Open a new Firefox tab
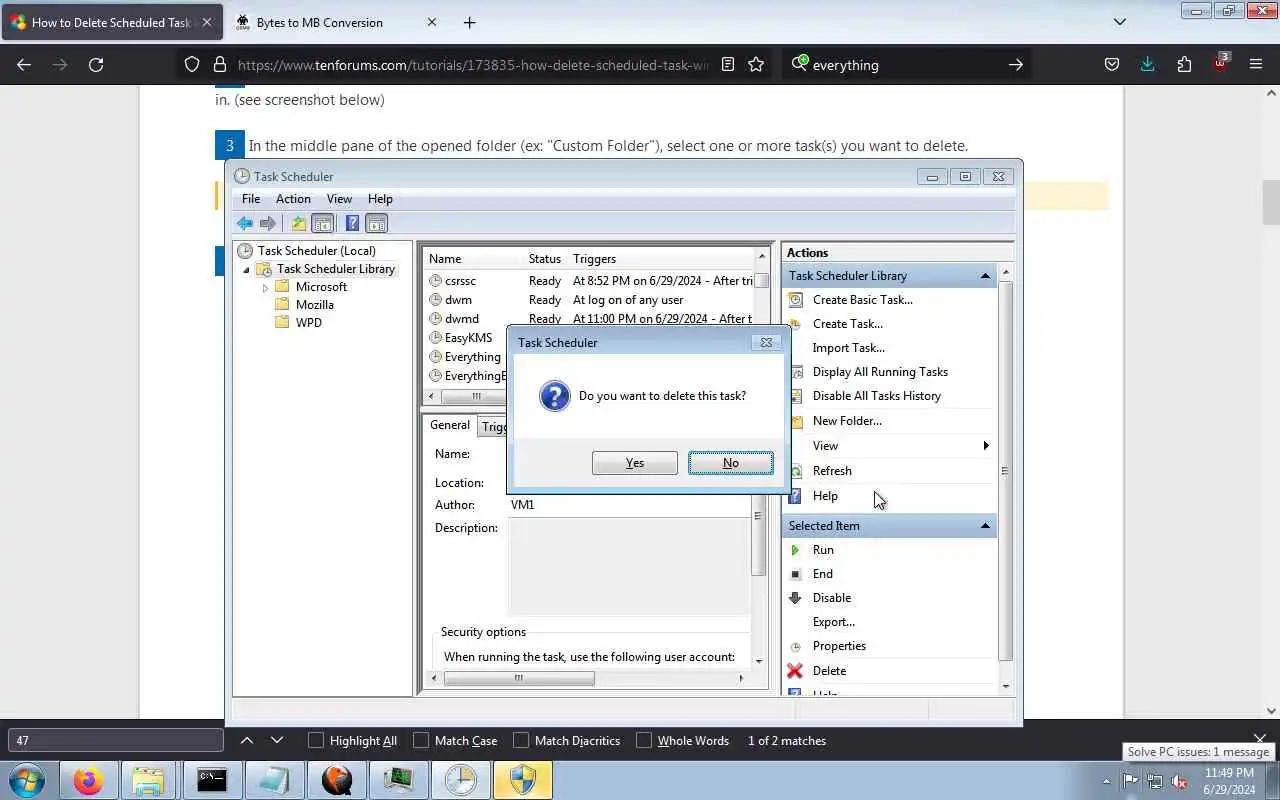 click(469, 22)
